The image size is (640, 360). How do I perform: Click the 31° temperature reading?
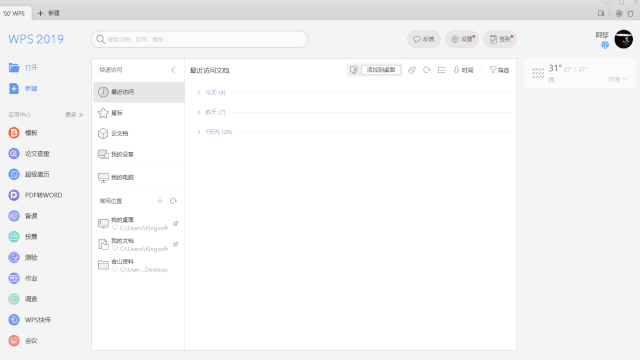555,68
